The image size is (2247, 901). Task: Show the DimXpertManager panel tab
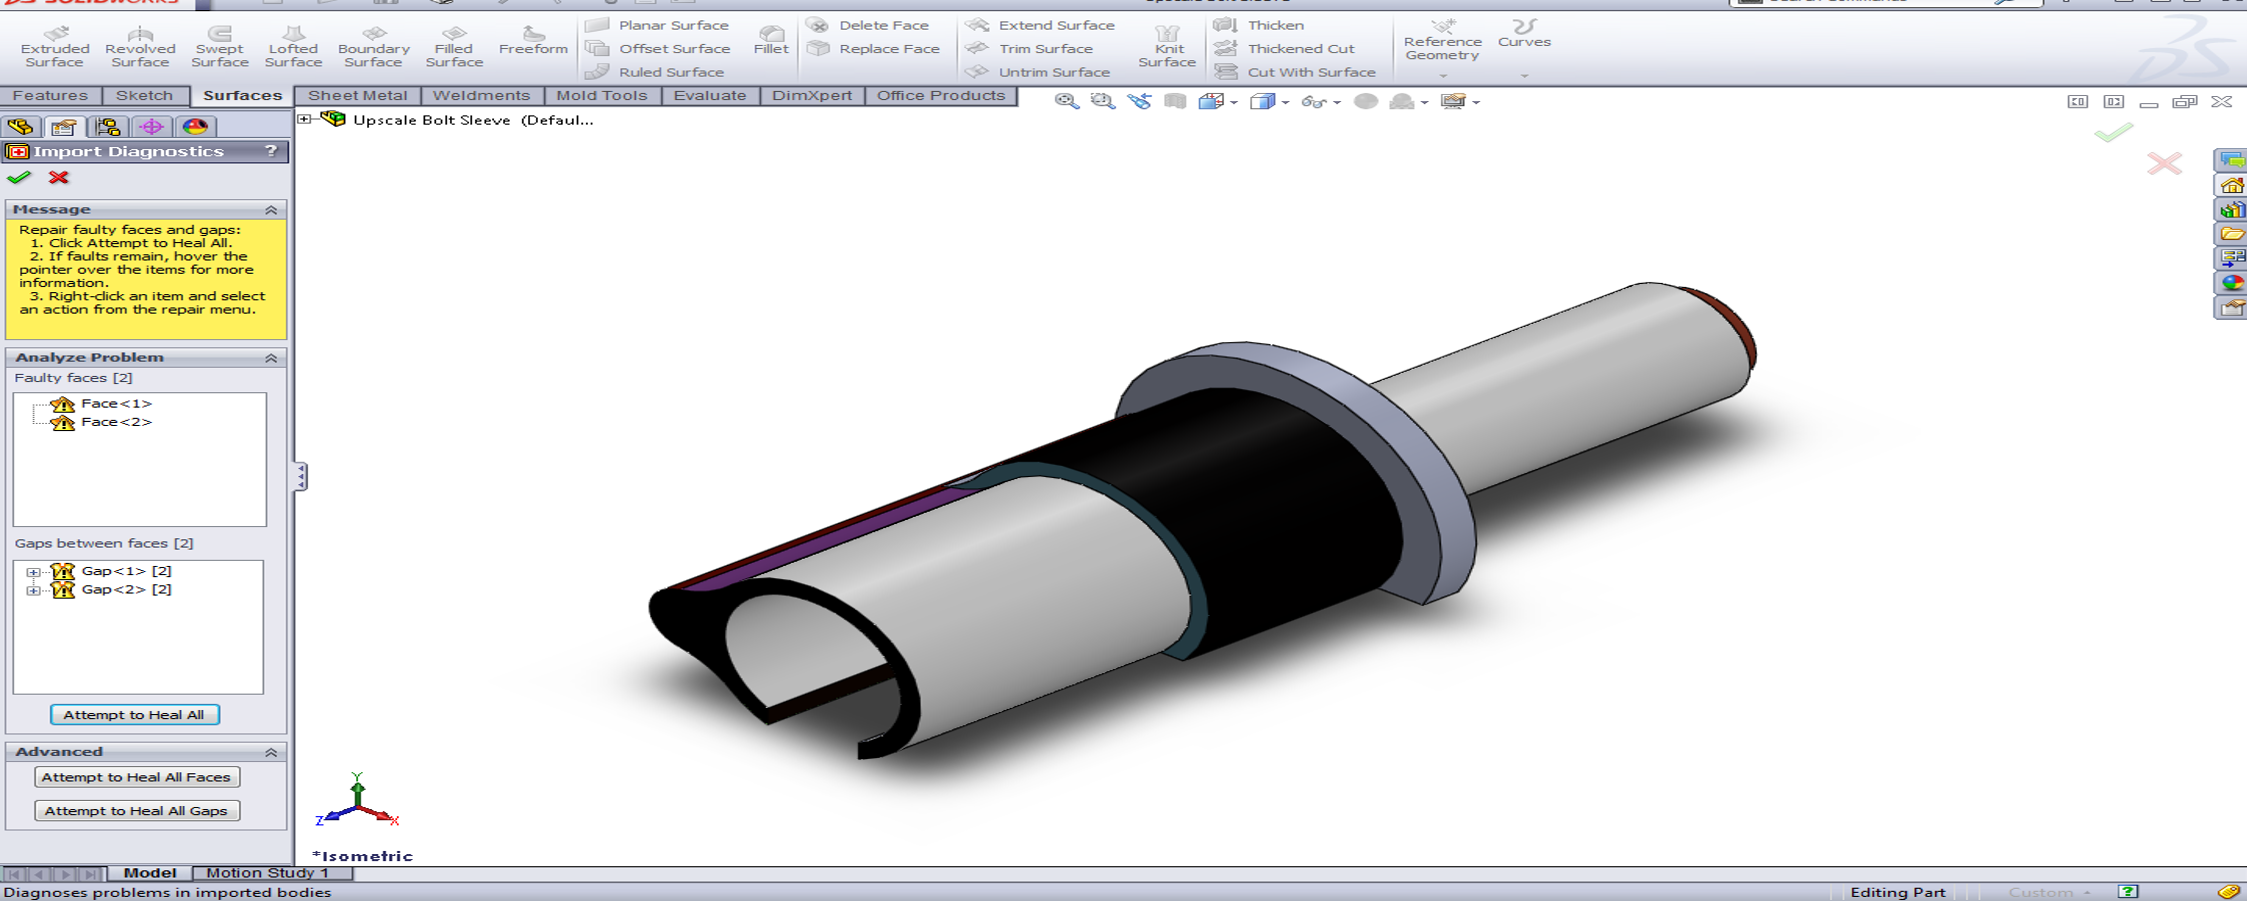[152, 126]
